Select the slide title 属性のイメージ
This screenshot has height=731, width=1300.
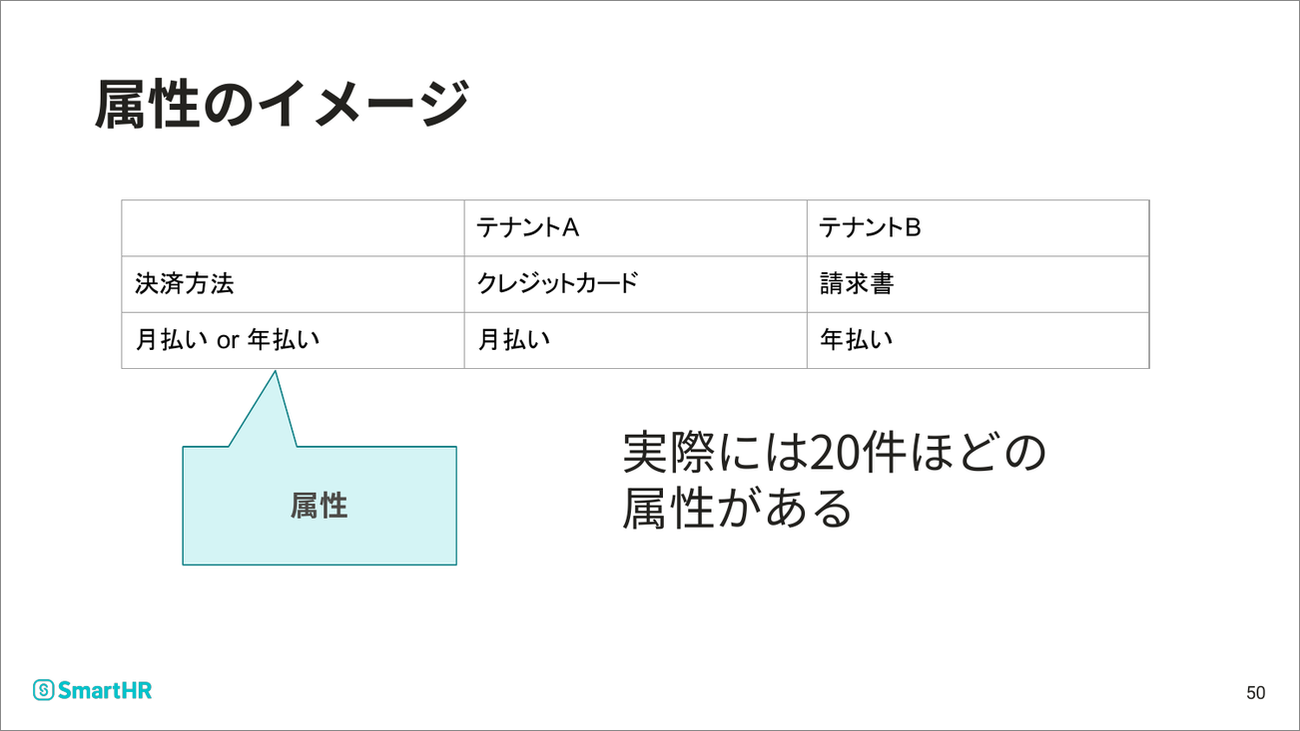[x=282, y=104]
